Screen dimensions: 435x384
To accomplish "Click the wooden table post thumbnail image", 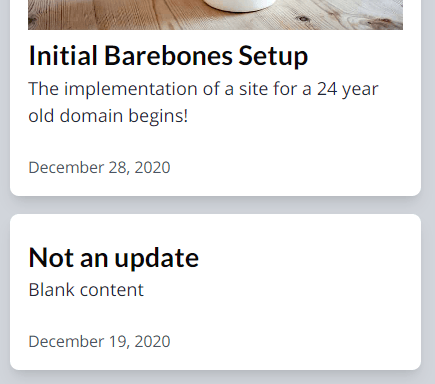I will tap(215, 15).
